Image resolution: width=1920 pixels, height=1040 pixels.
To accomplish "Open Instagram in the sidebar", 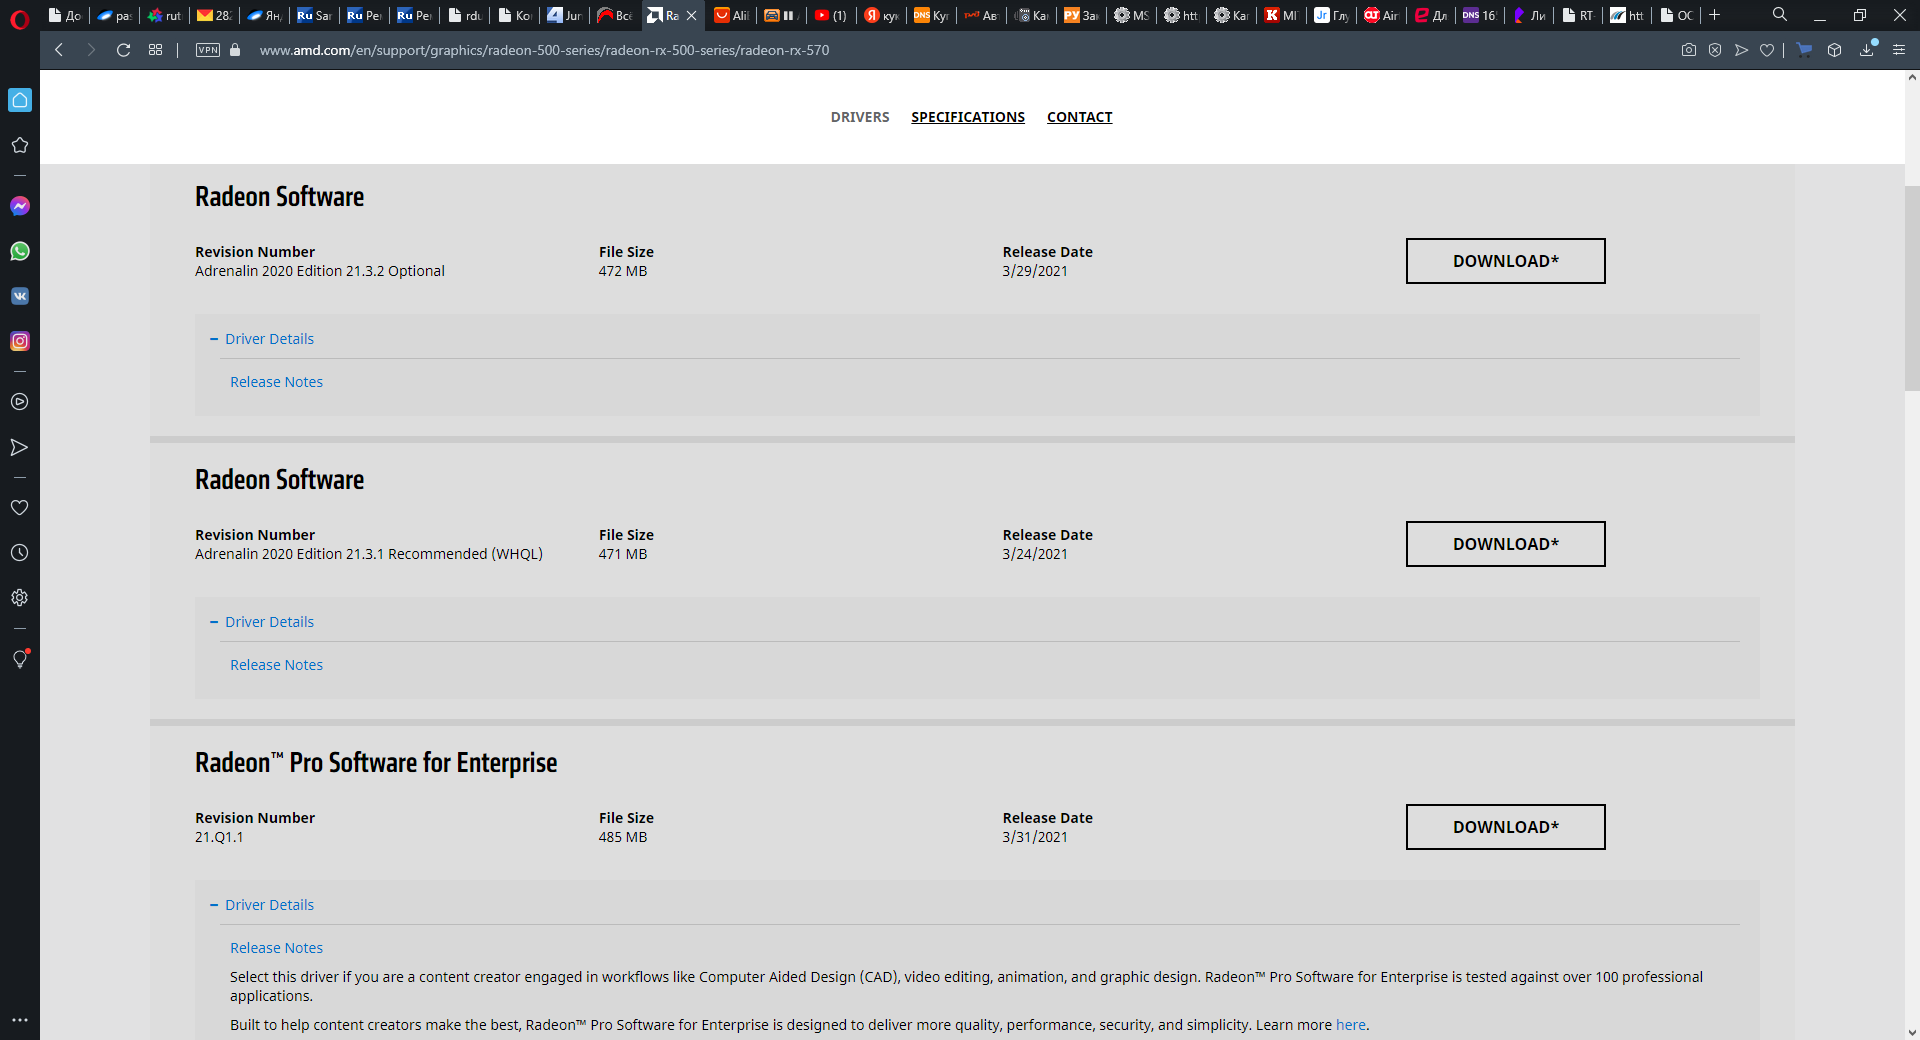I will [x=20, y=341].
